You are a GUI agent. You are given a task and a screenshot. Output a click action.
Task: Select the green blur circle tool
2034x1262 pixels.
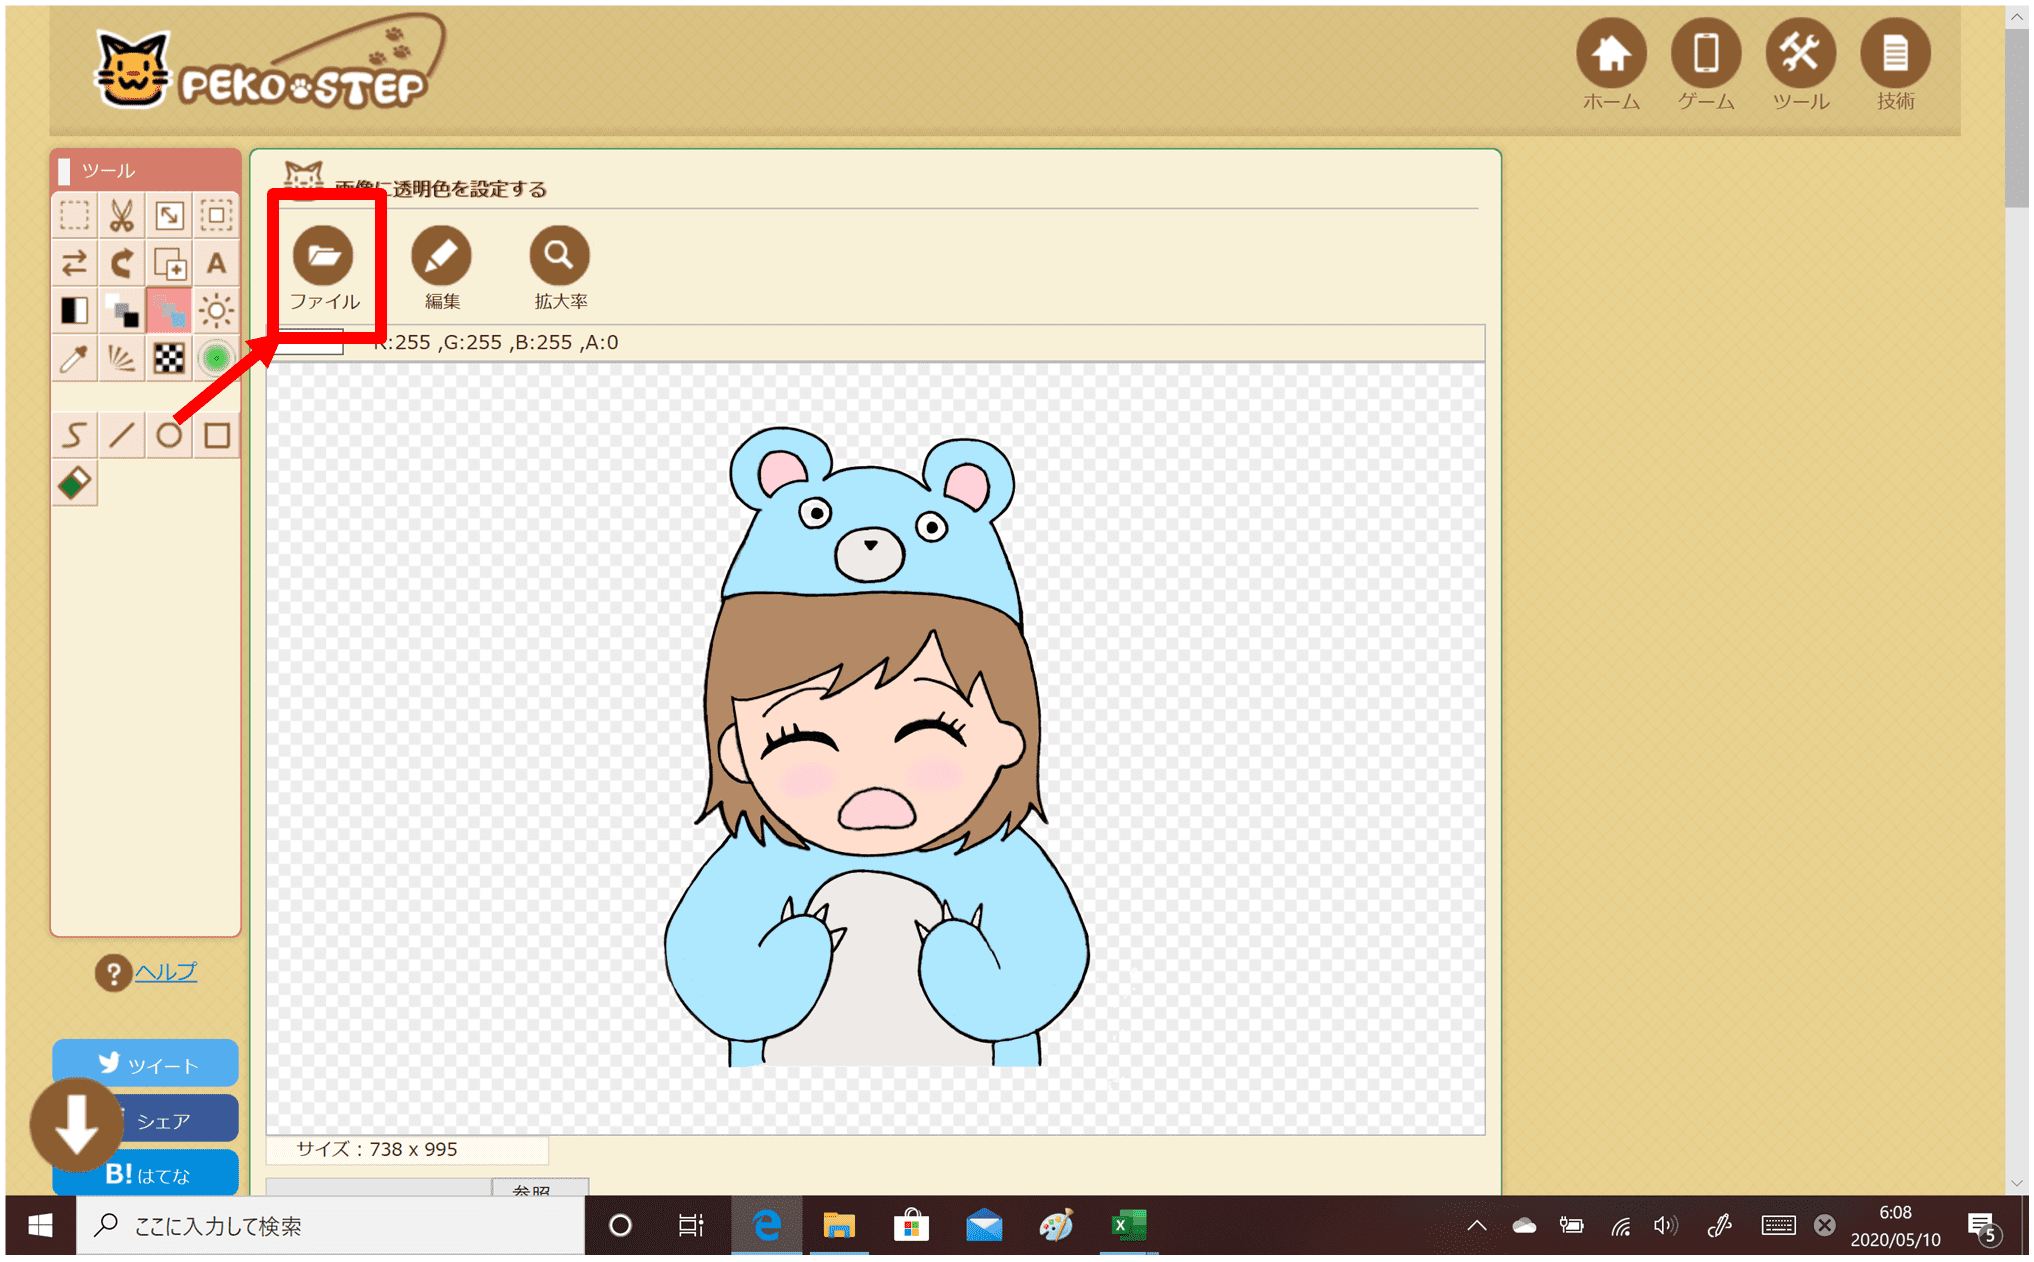(216, 358)
